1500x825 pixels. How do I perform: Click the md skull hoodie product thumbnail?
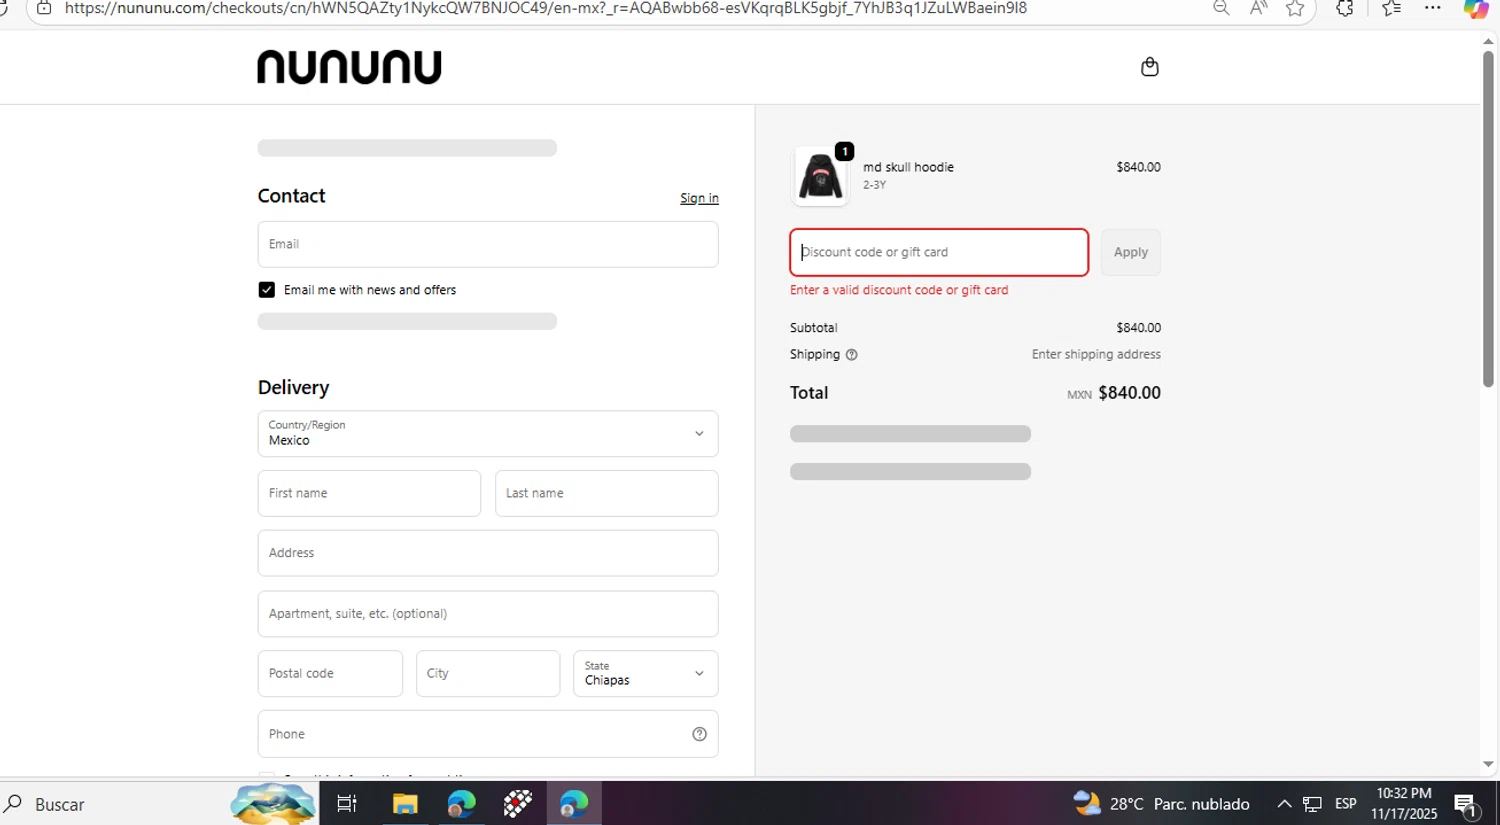tap(820, 176)
